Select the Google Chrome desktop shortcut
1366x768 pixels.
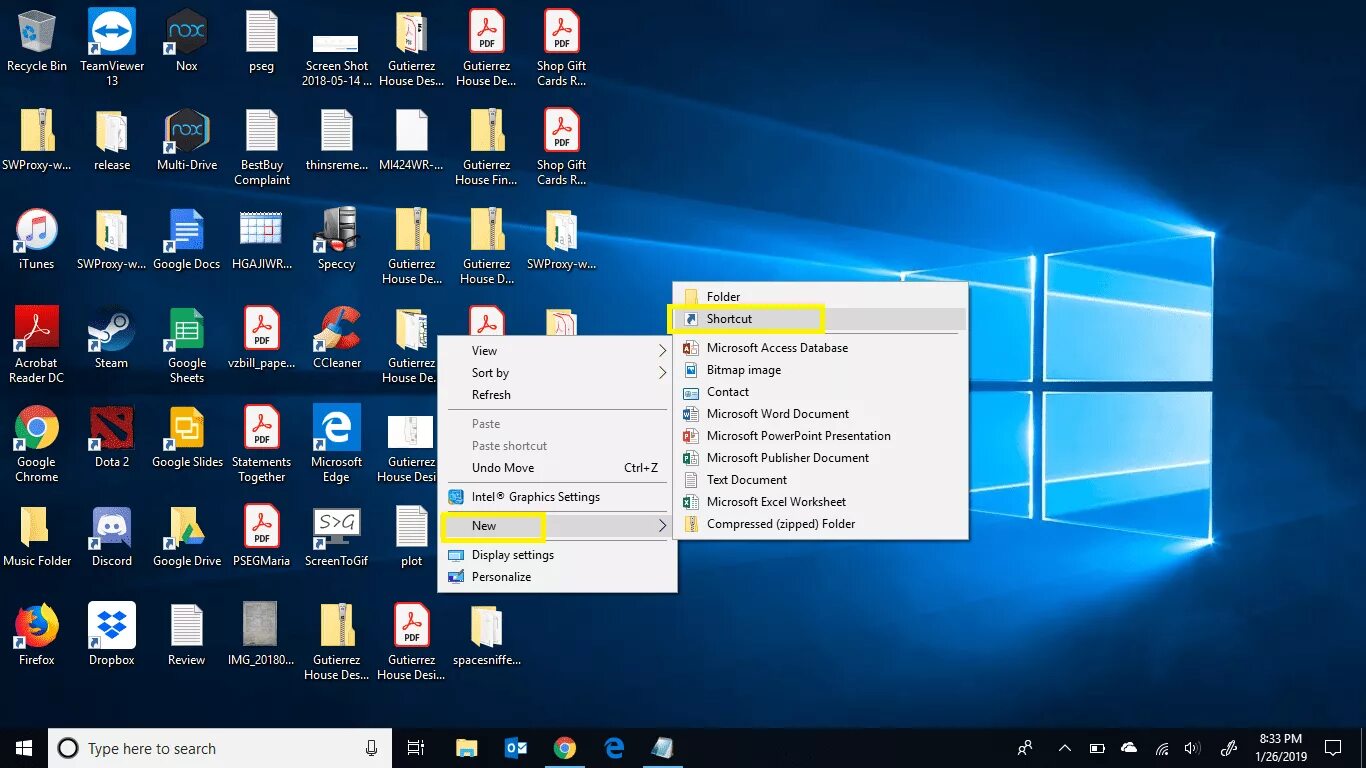(x=37, y=444)
